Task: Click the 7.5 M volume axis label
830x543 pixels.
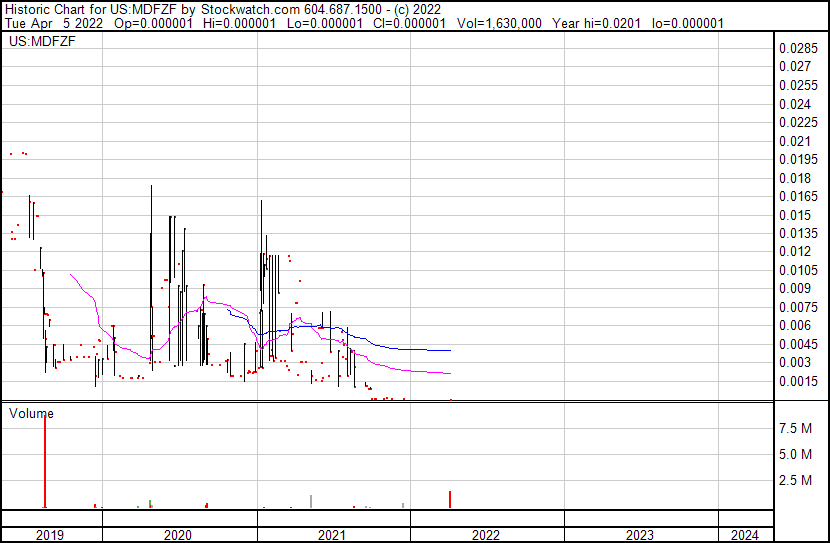Action: click(x=796, y=429)
